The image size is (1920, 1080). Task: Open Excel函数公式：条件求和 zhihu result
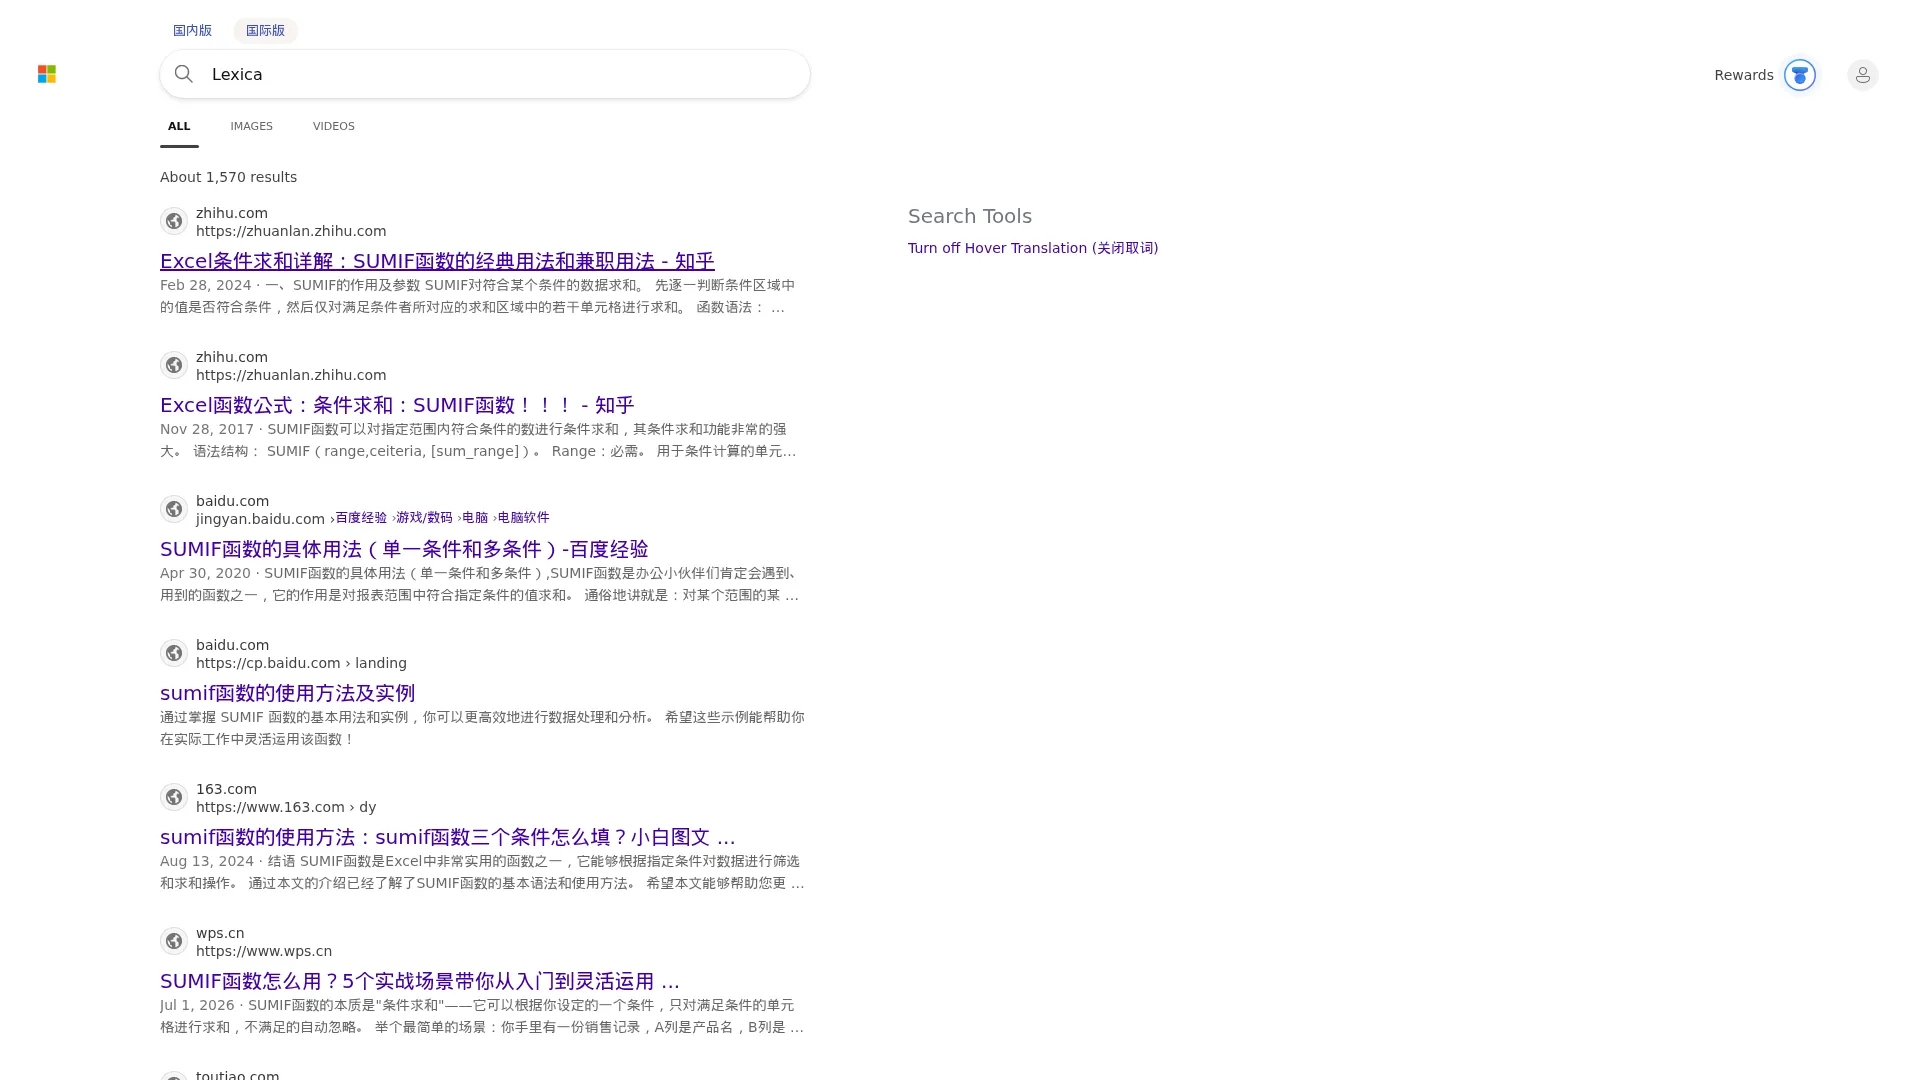pos(397,405)
